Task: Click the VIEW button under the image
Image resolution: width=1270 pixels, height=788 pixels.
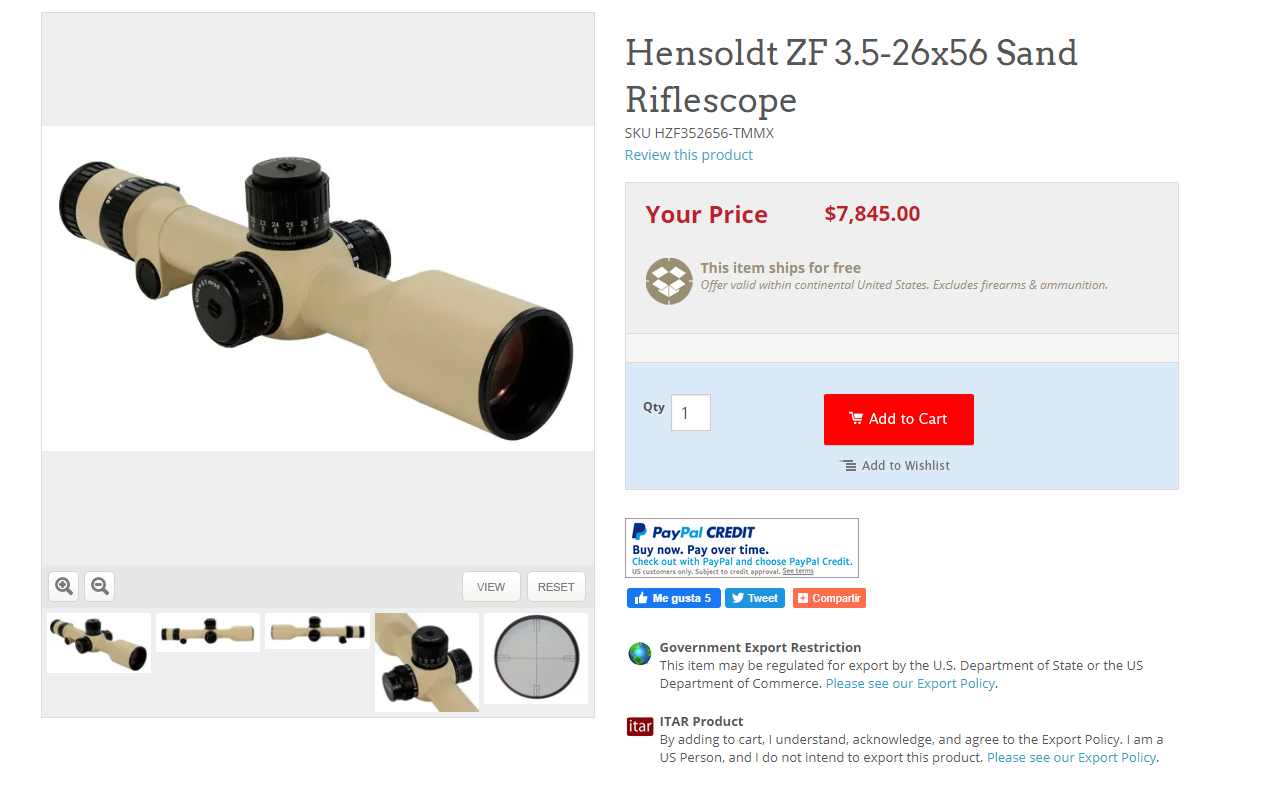Action: [x=491, y=587]
